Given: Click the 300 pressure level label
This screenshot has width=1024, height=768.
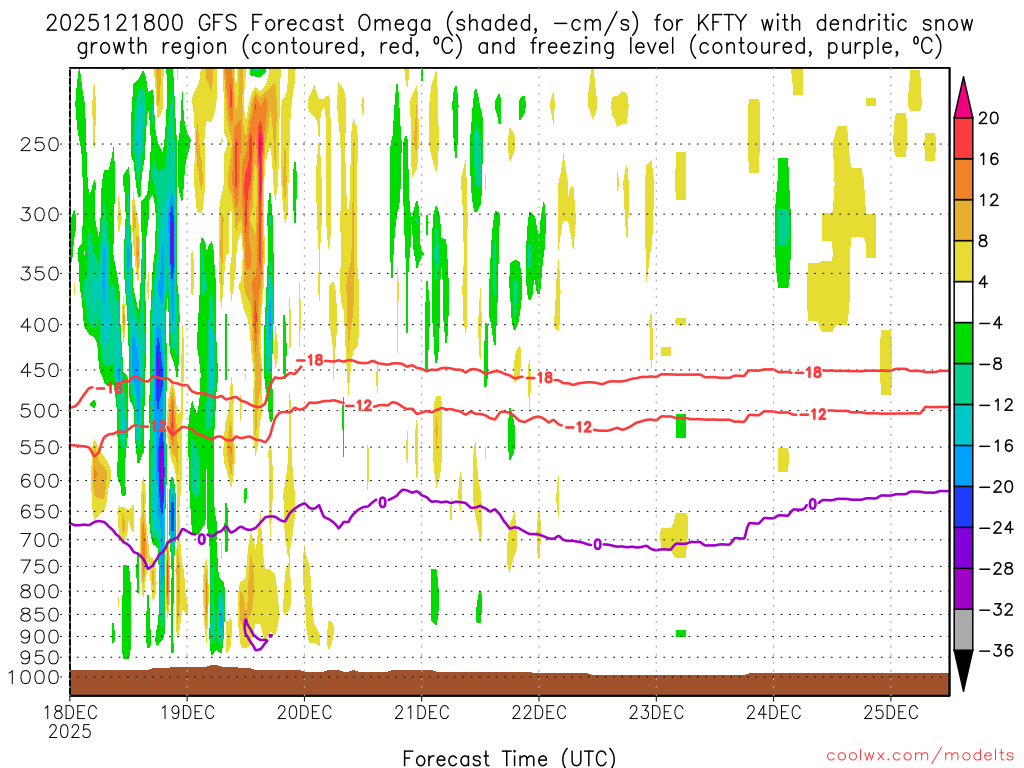Looking at the screenshot, I should 40,214.
